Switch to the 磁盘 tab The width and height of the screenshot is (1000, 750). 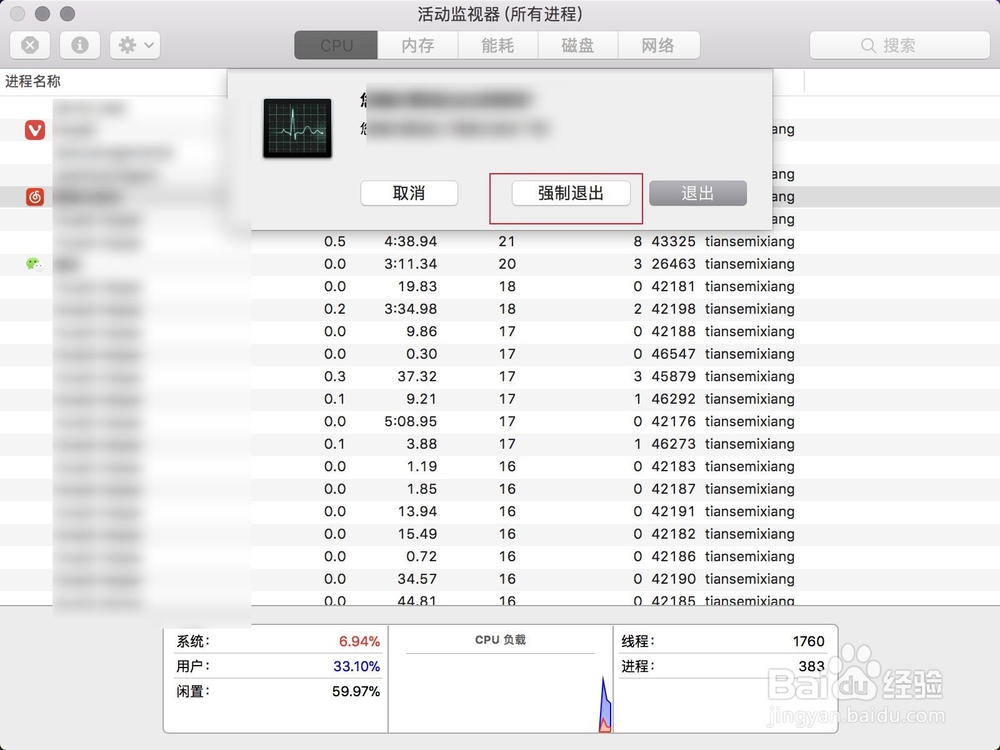pyautogui.click(x=578, y=45)
